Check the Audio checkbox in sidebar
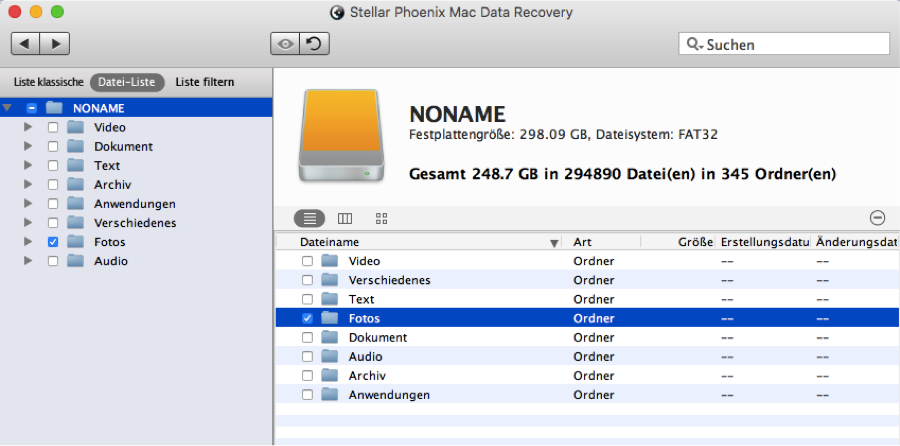Screen dimensions: 900x446 point(53,261)
